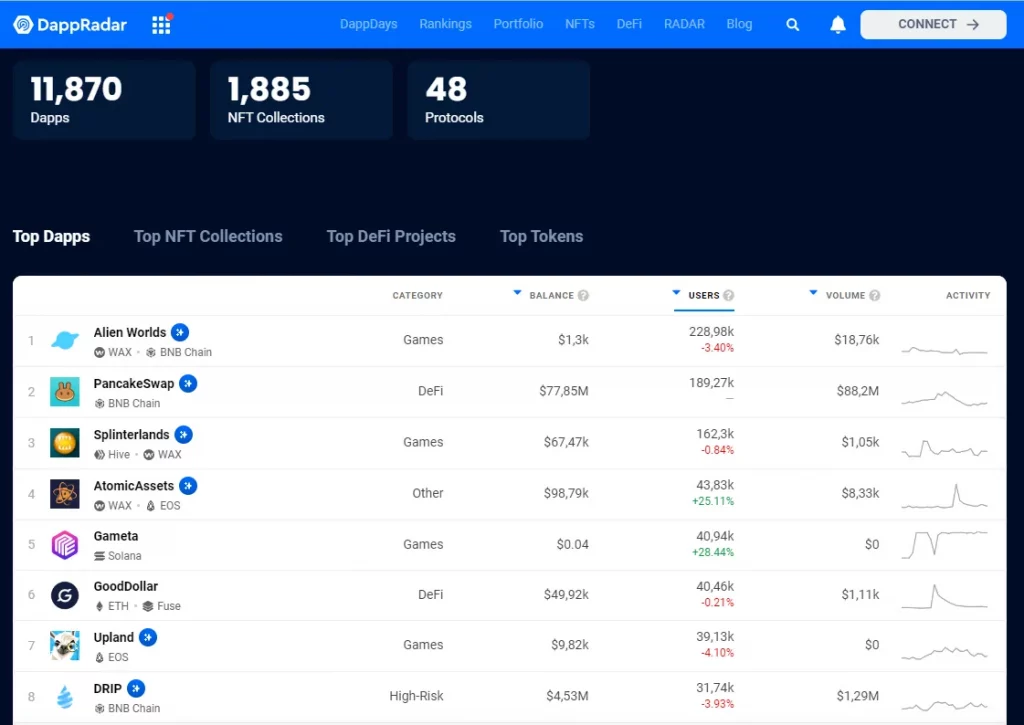Open the search magnifier icon
The image size is (1024, 725).
[792, 25]
